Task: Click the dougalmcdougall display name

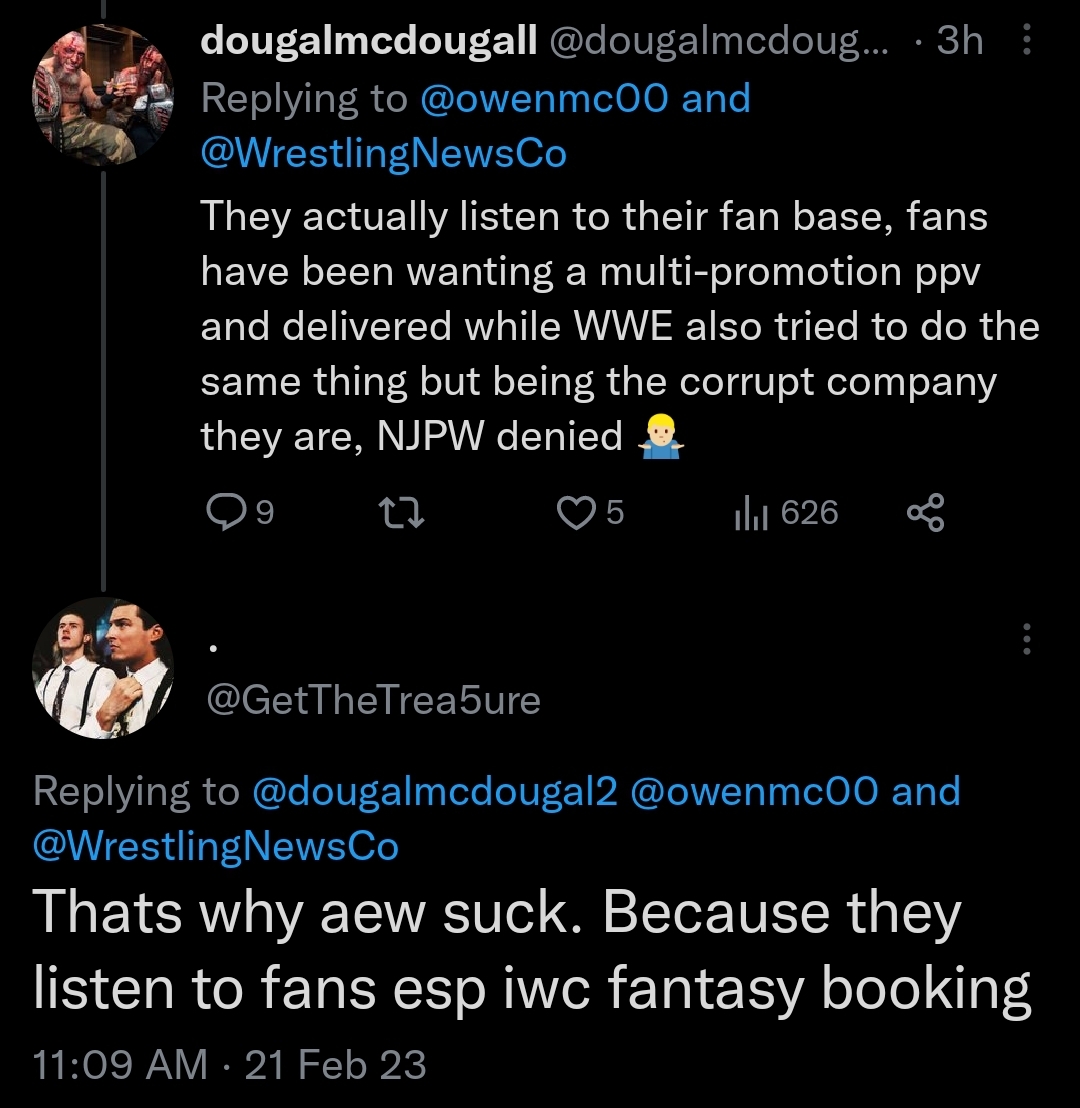Action: 370,41
